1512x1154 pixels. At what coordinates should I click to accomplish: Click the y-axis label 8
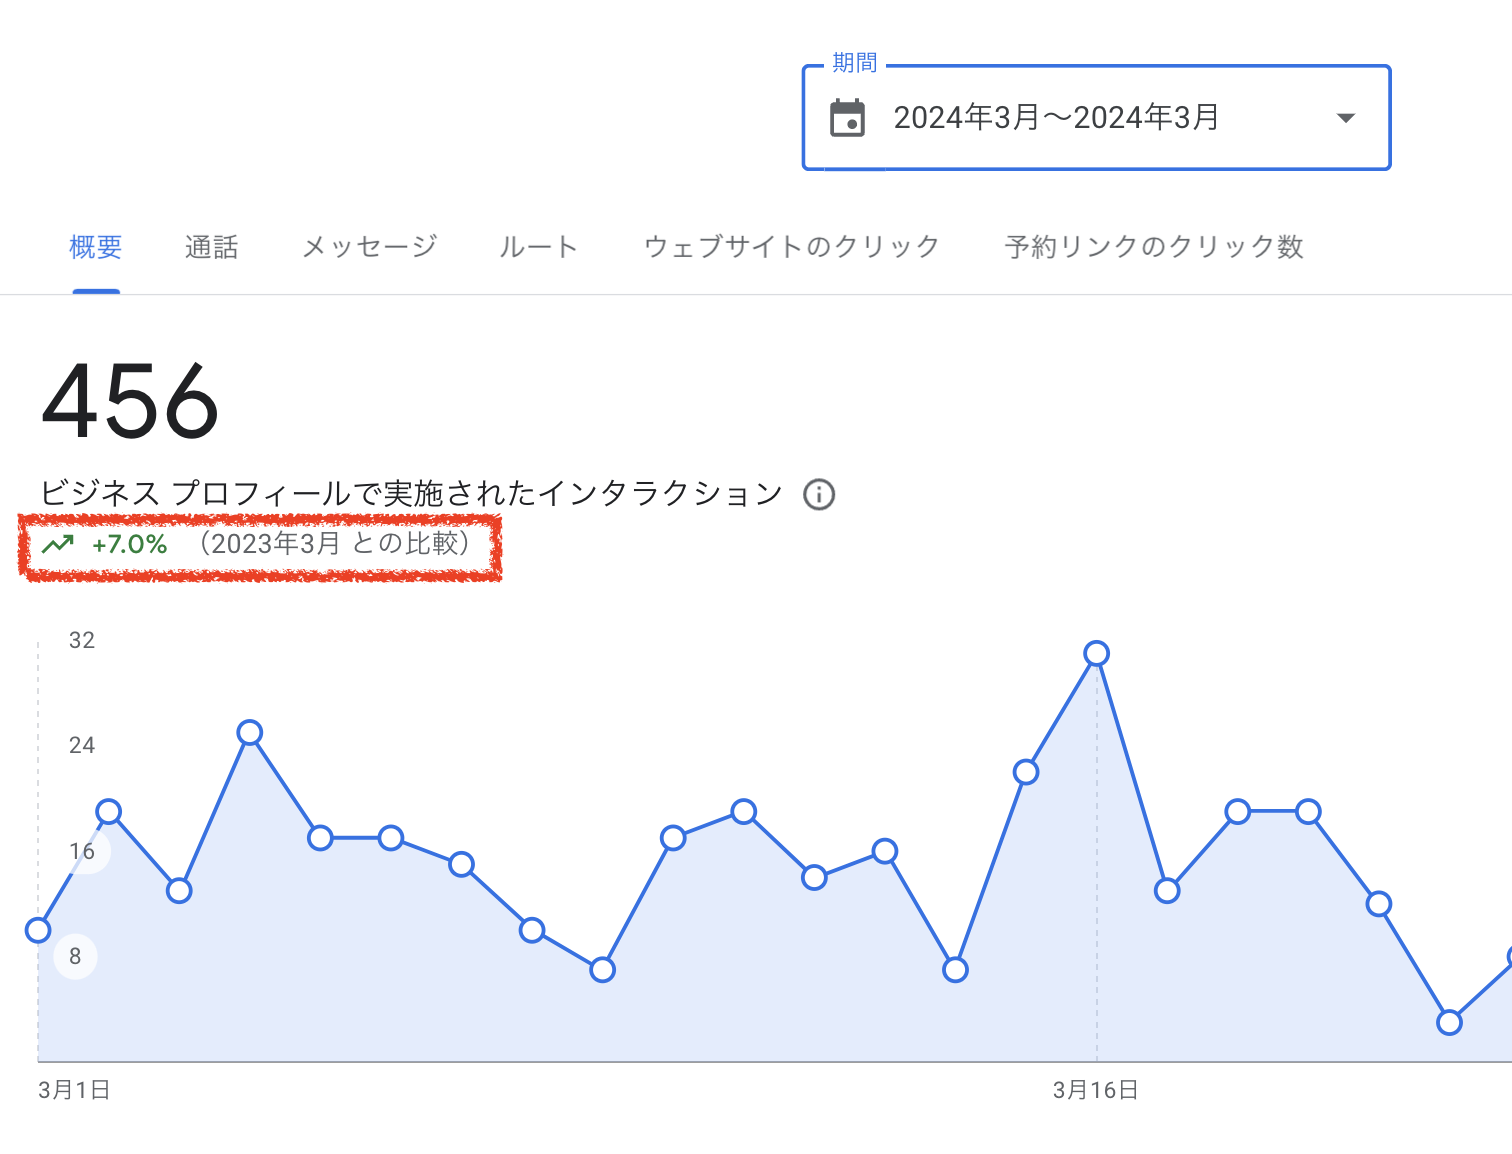tap(75, 956)
